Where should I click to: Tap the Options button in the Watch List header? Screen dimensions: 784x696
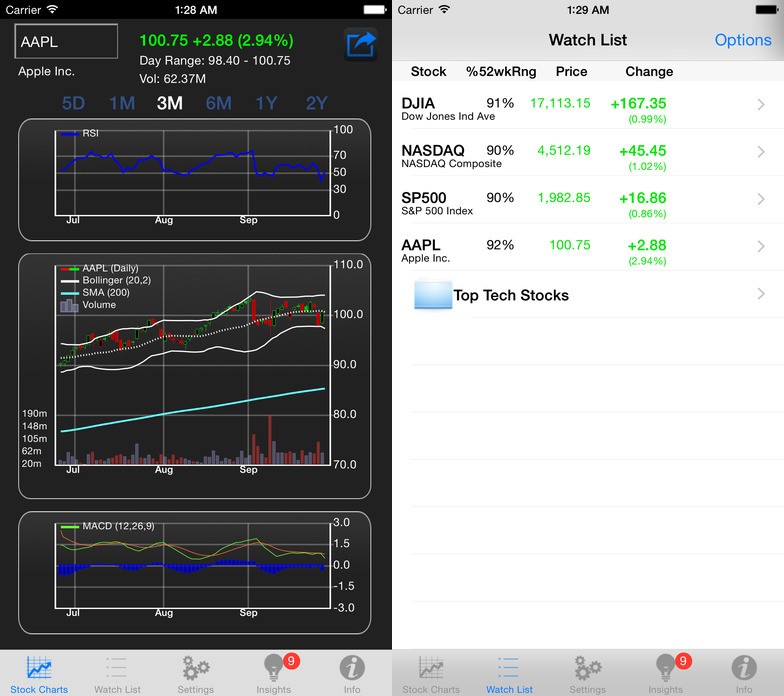[742, 40]
